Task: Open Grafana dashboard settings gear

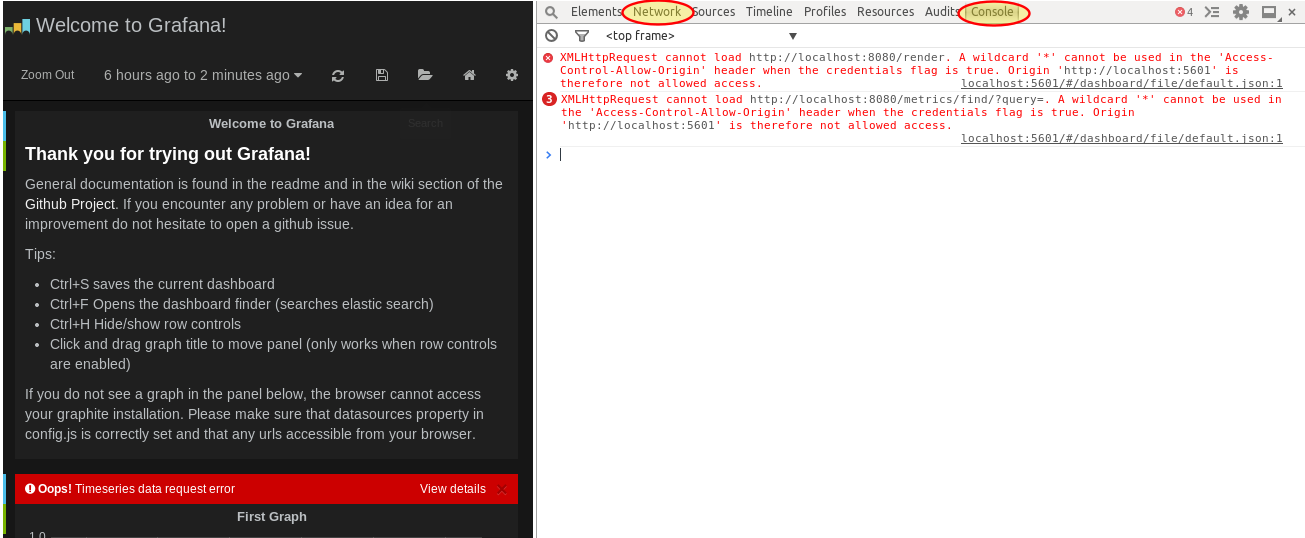Action: [512, 75]
